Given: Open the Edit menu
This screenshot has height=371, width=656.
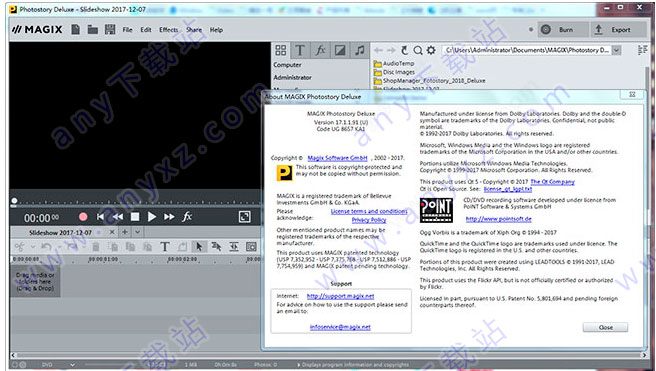Looking at the screenshot, I should point(146,30).
